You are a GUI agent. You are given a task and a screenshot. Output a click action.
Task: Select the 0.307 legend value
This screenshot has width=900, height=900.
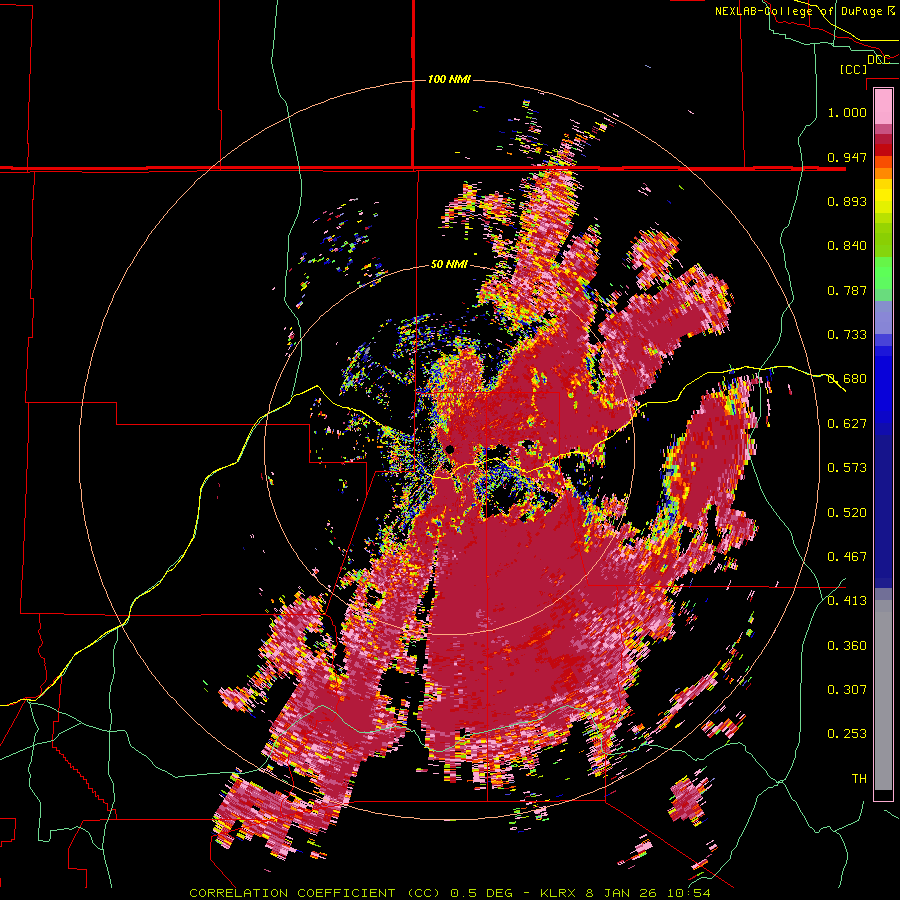point(847,690)
